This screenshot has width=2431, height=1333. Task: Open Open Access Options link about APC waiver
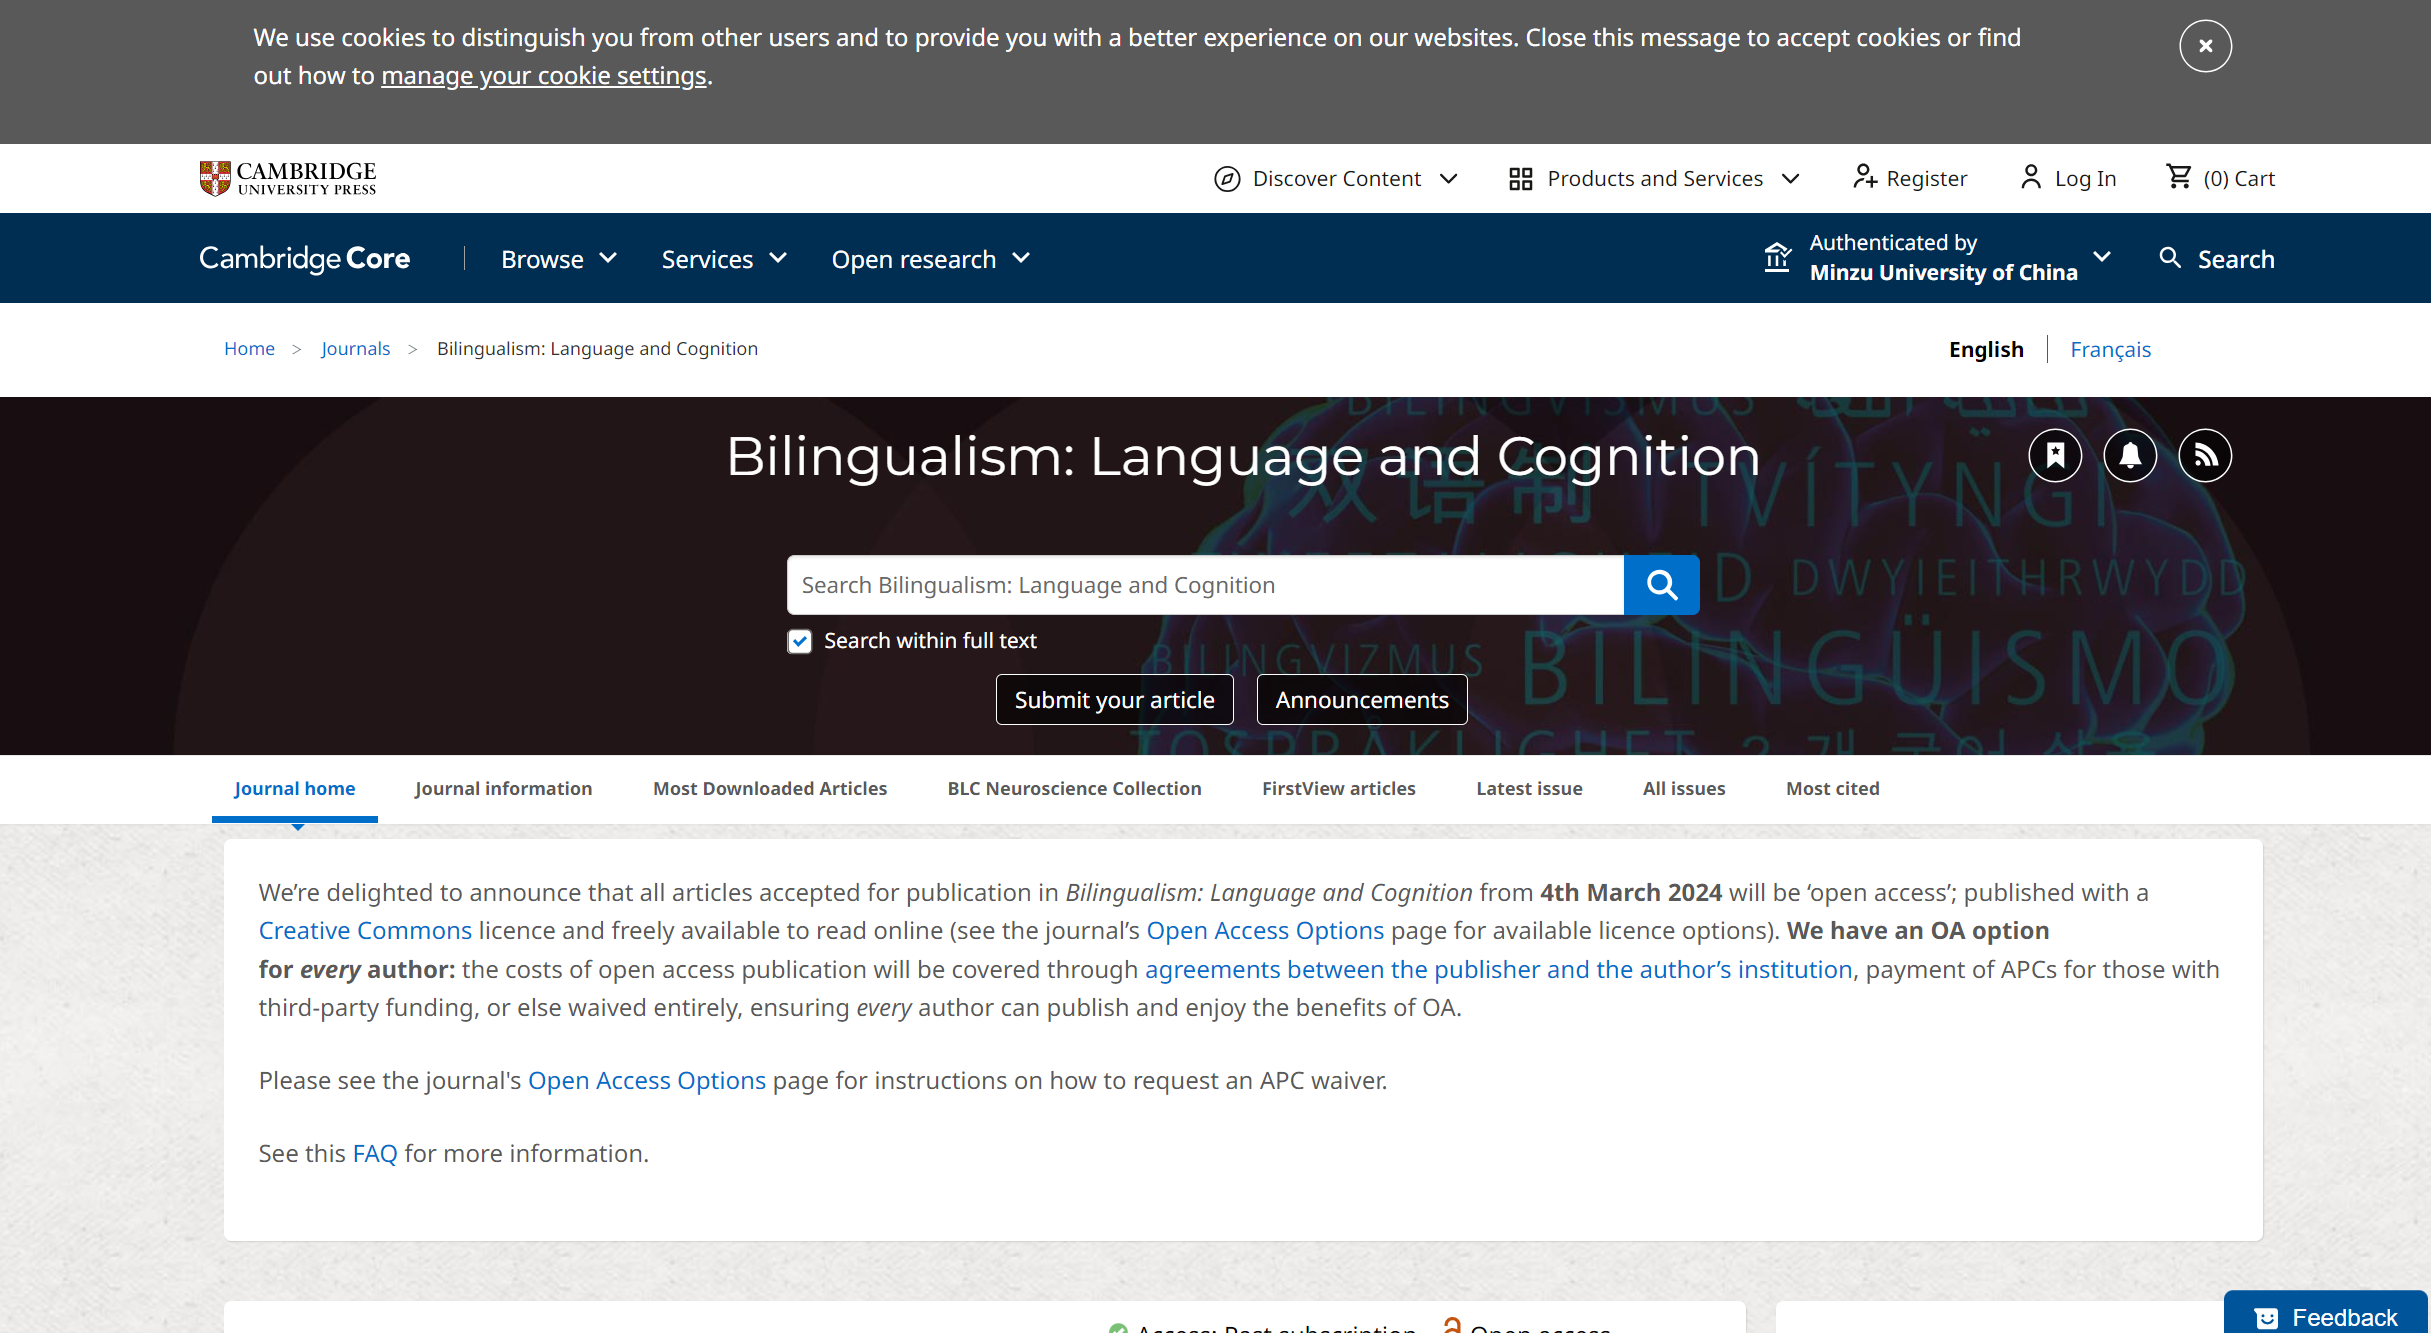(x=647, y=1081)
